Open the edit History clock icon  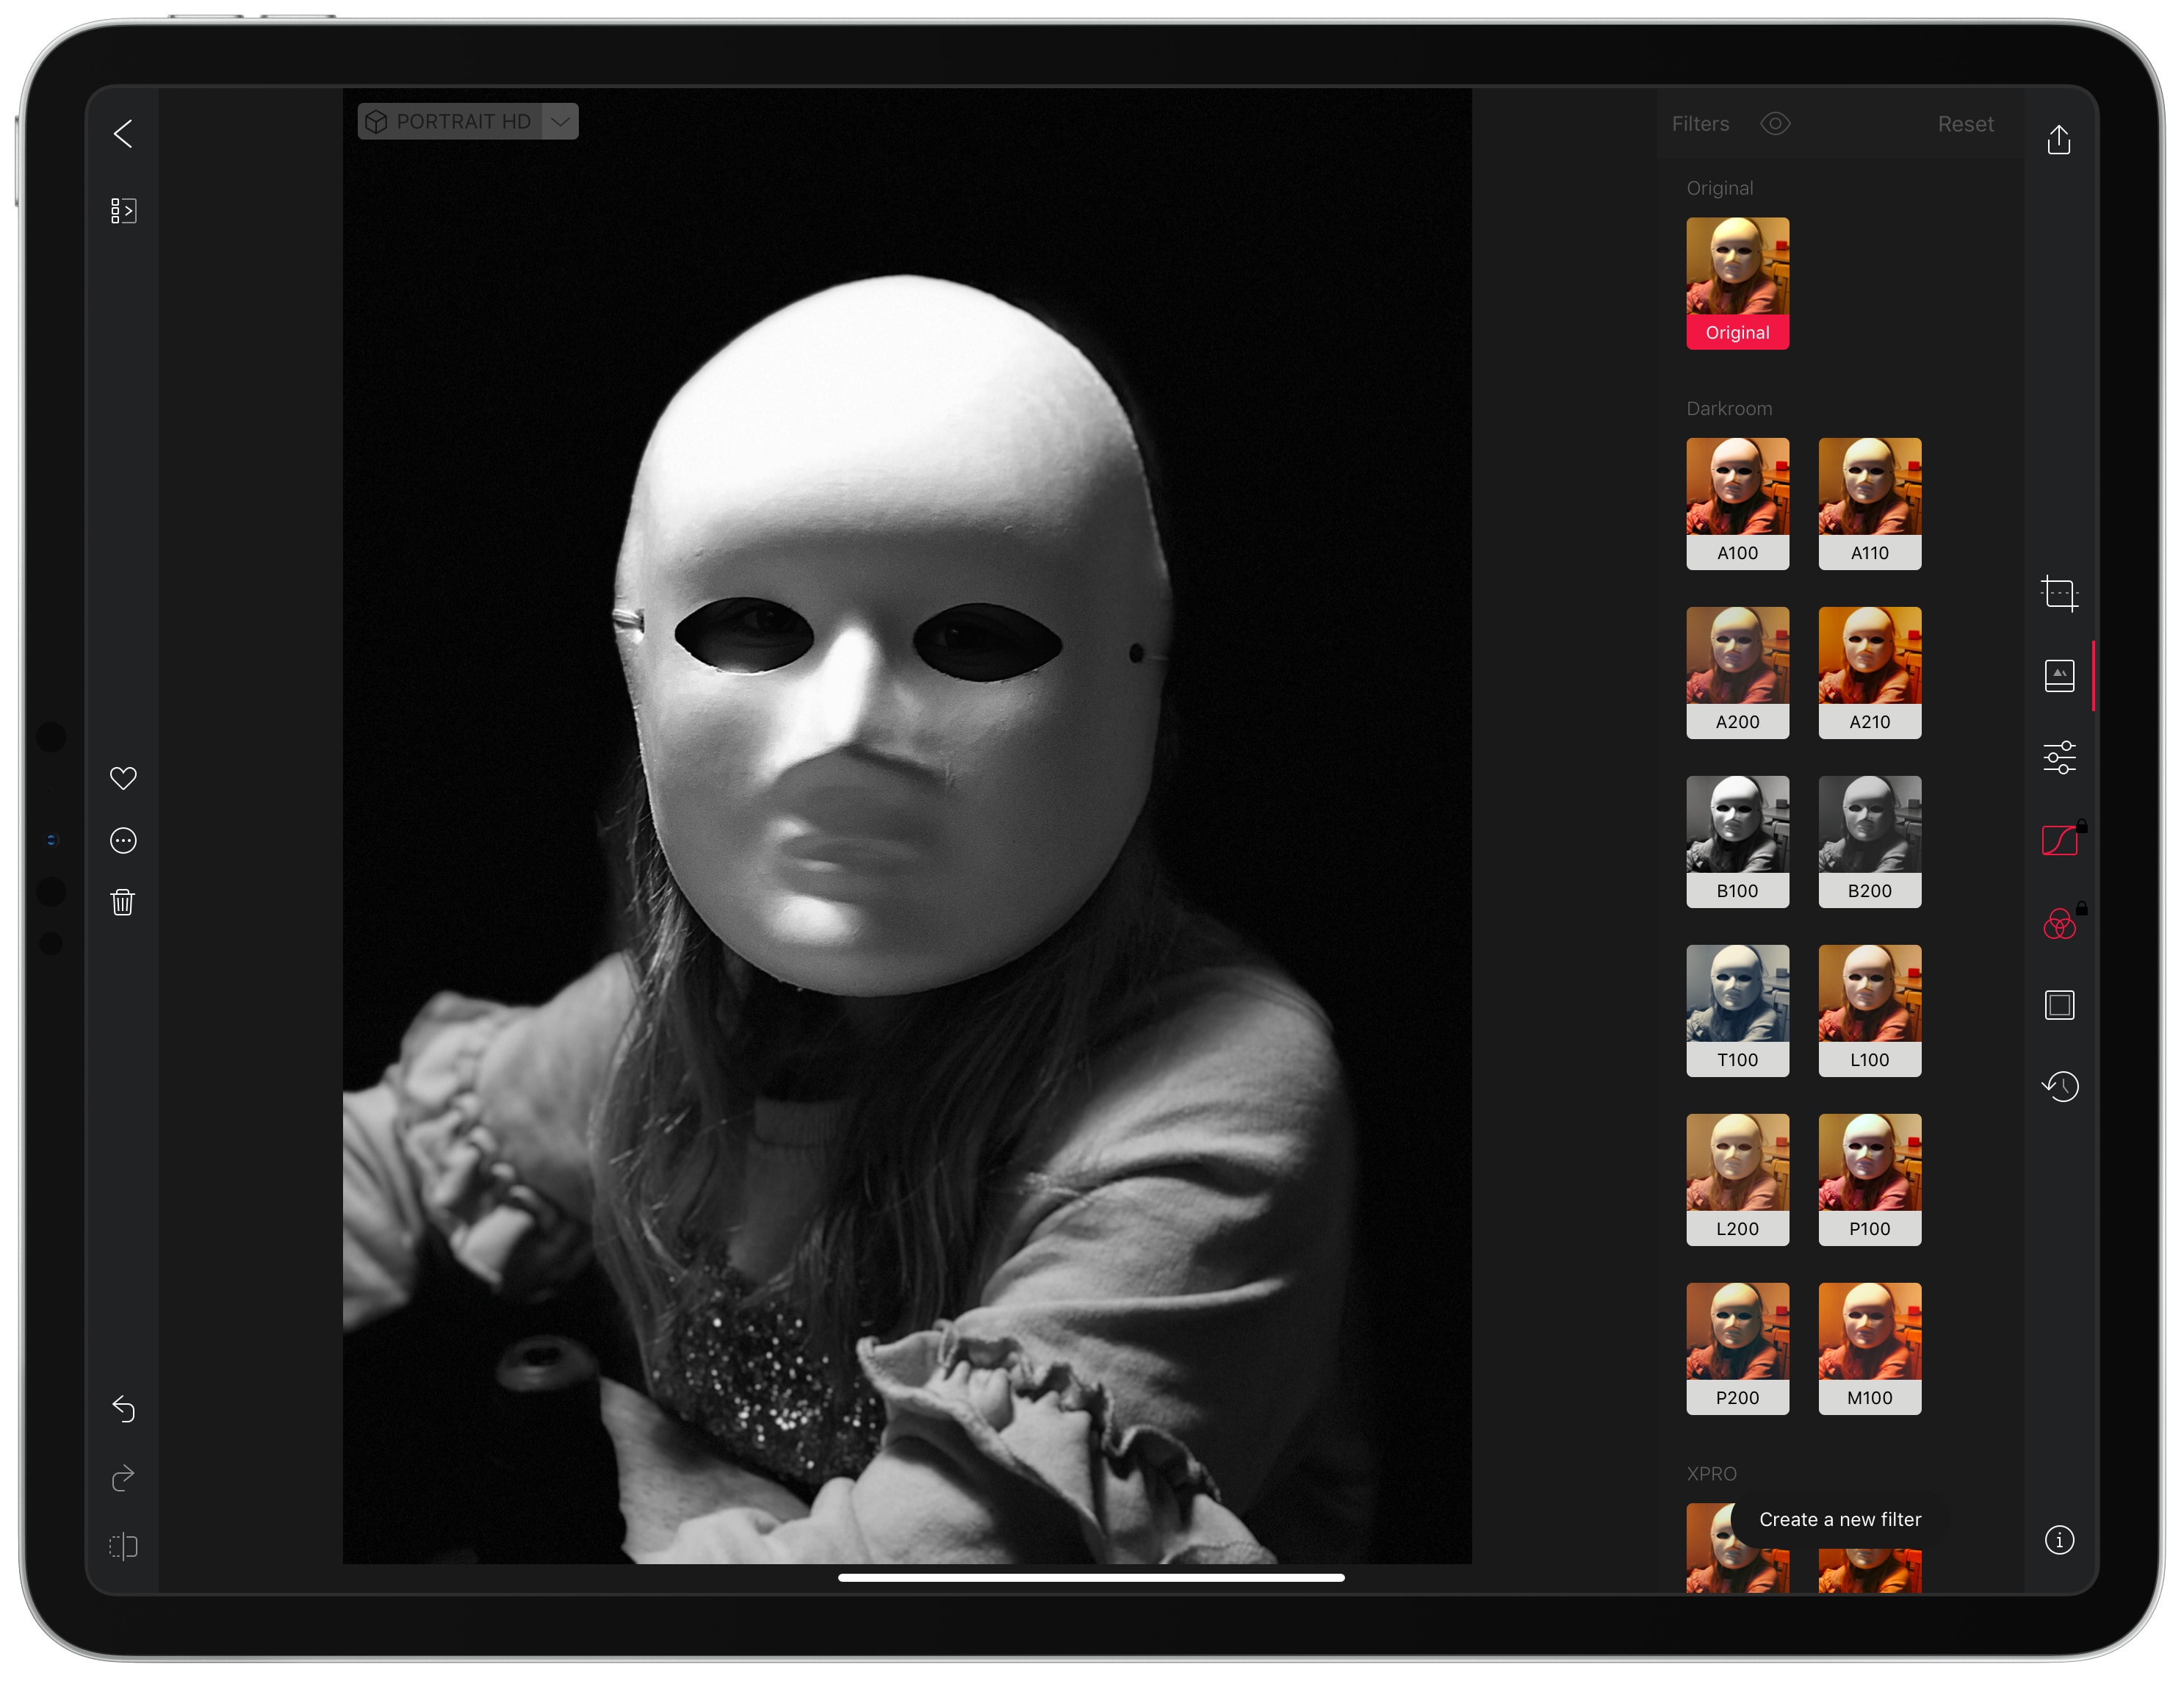coord(2059,1087)
